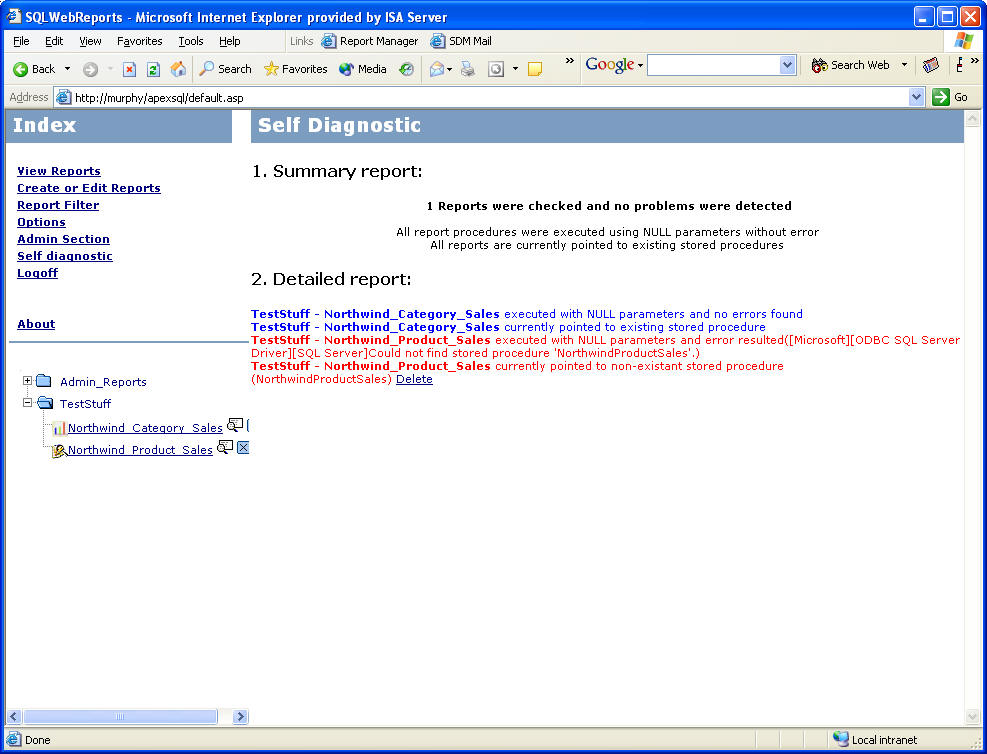Open the Admin Section link
Screen dimensions: 987x754
63,239
